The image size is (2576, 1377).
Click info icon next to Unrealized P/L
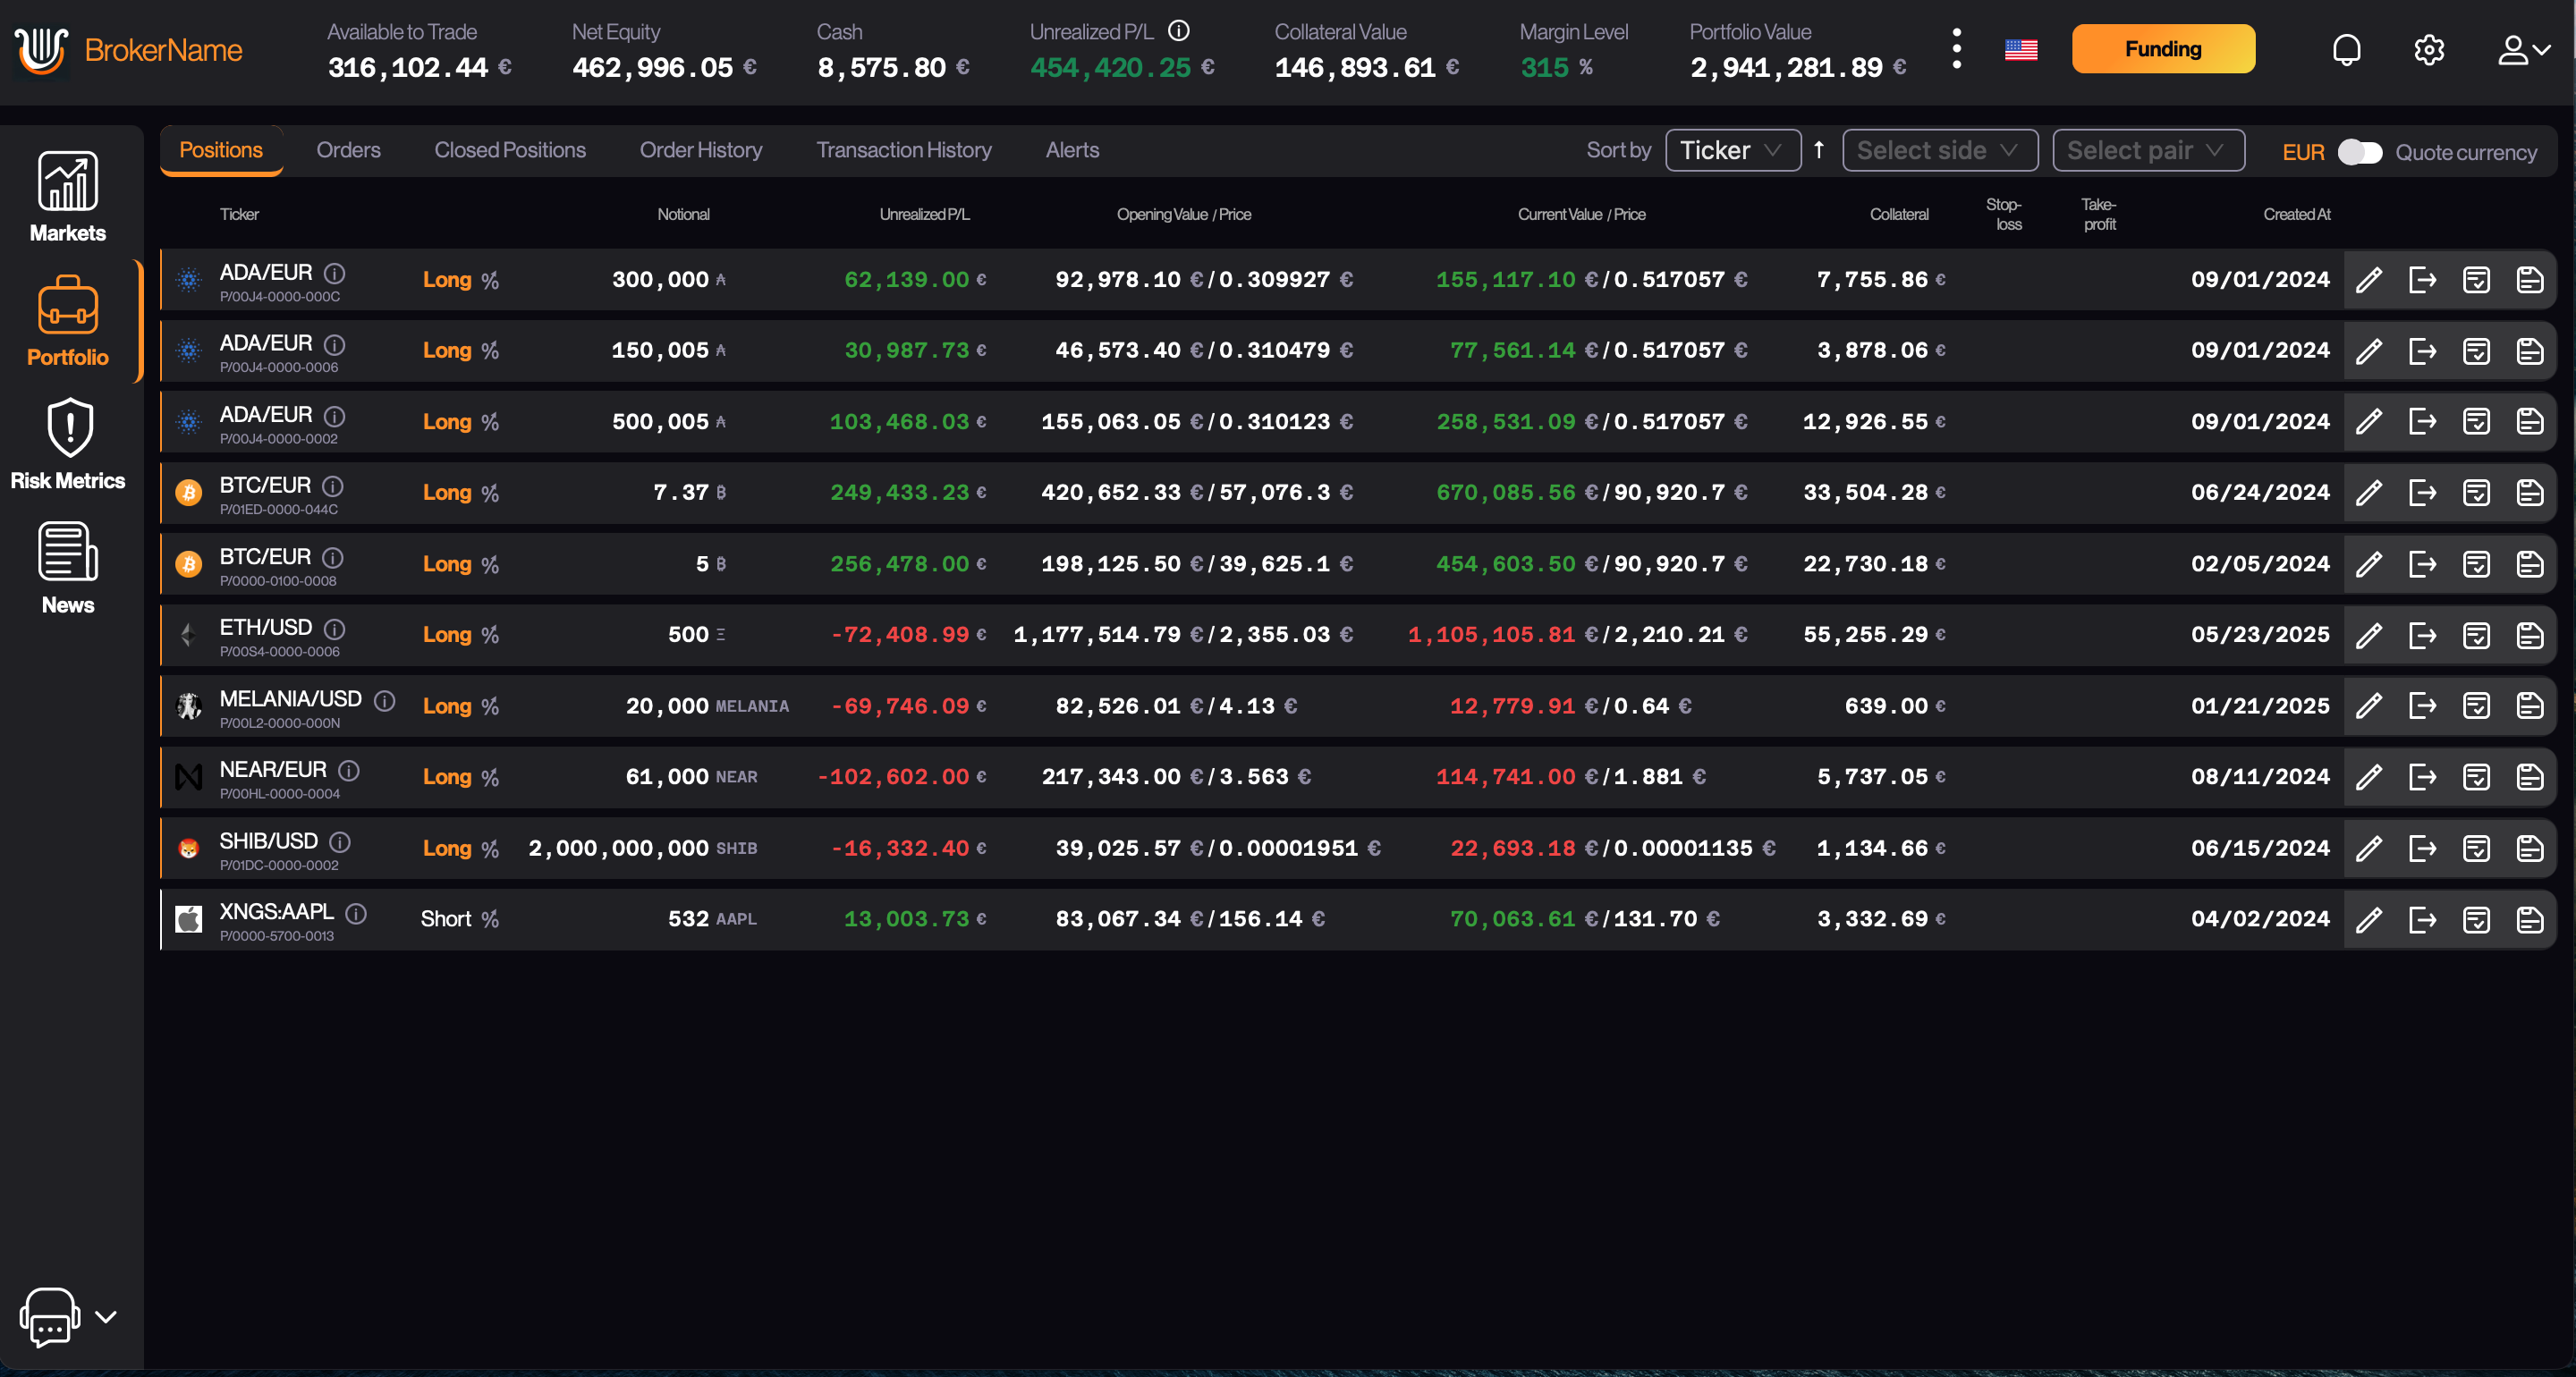pos(1179,31)
